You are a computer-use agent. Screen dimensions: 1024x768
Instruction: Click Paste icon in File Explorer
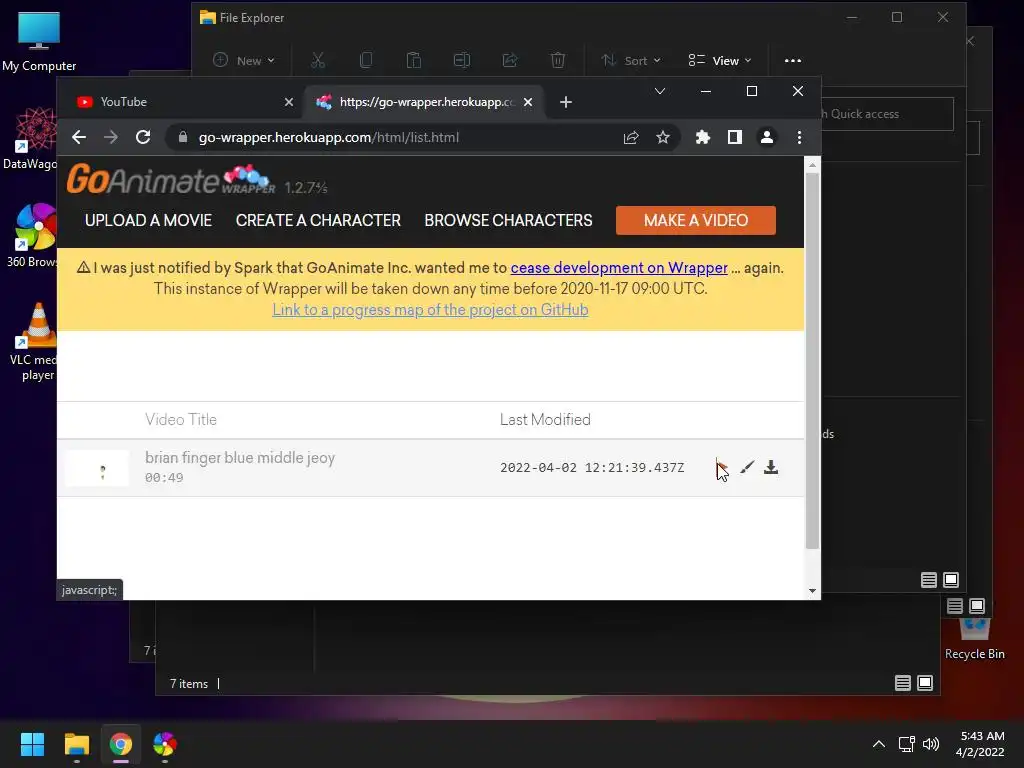[x=413, y=61]
